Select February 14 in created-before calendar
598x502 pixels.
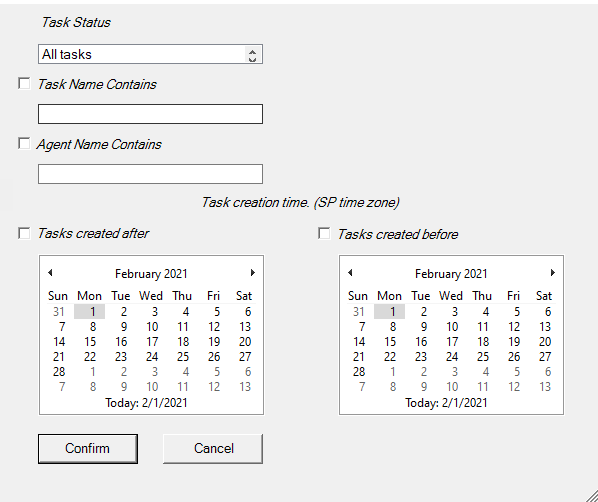[x=359, y=341]
